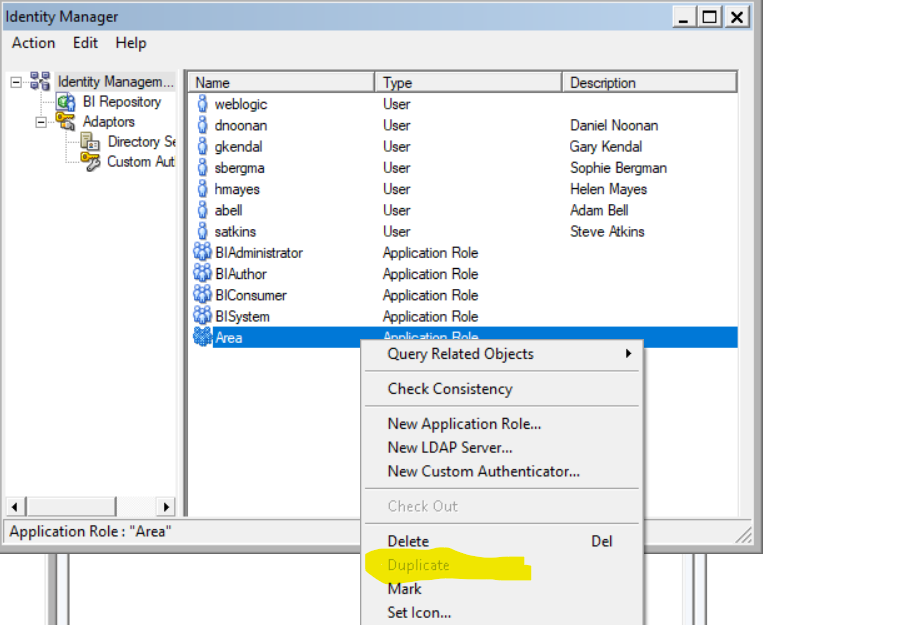Click the Identity Management tree root icon
The width and height of the screenshot is (897, 625).
coord(40,81)
